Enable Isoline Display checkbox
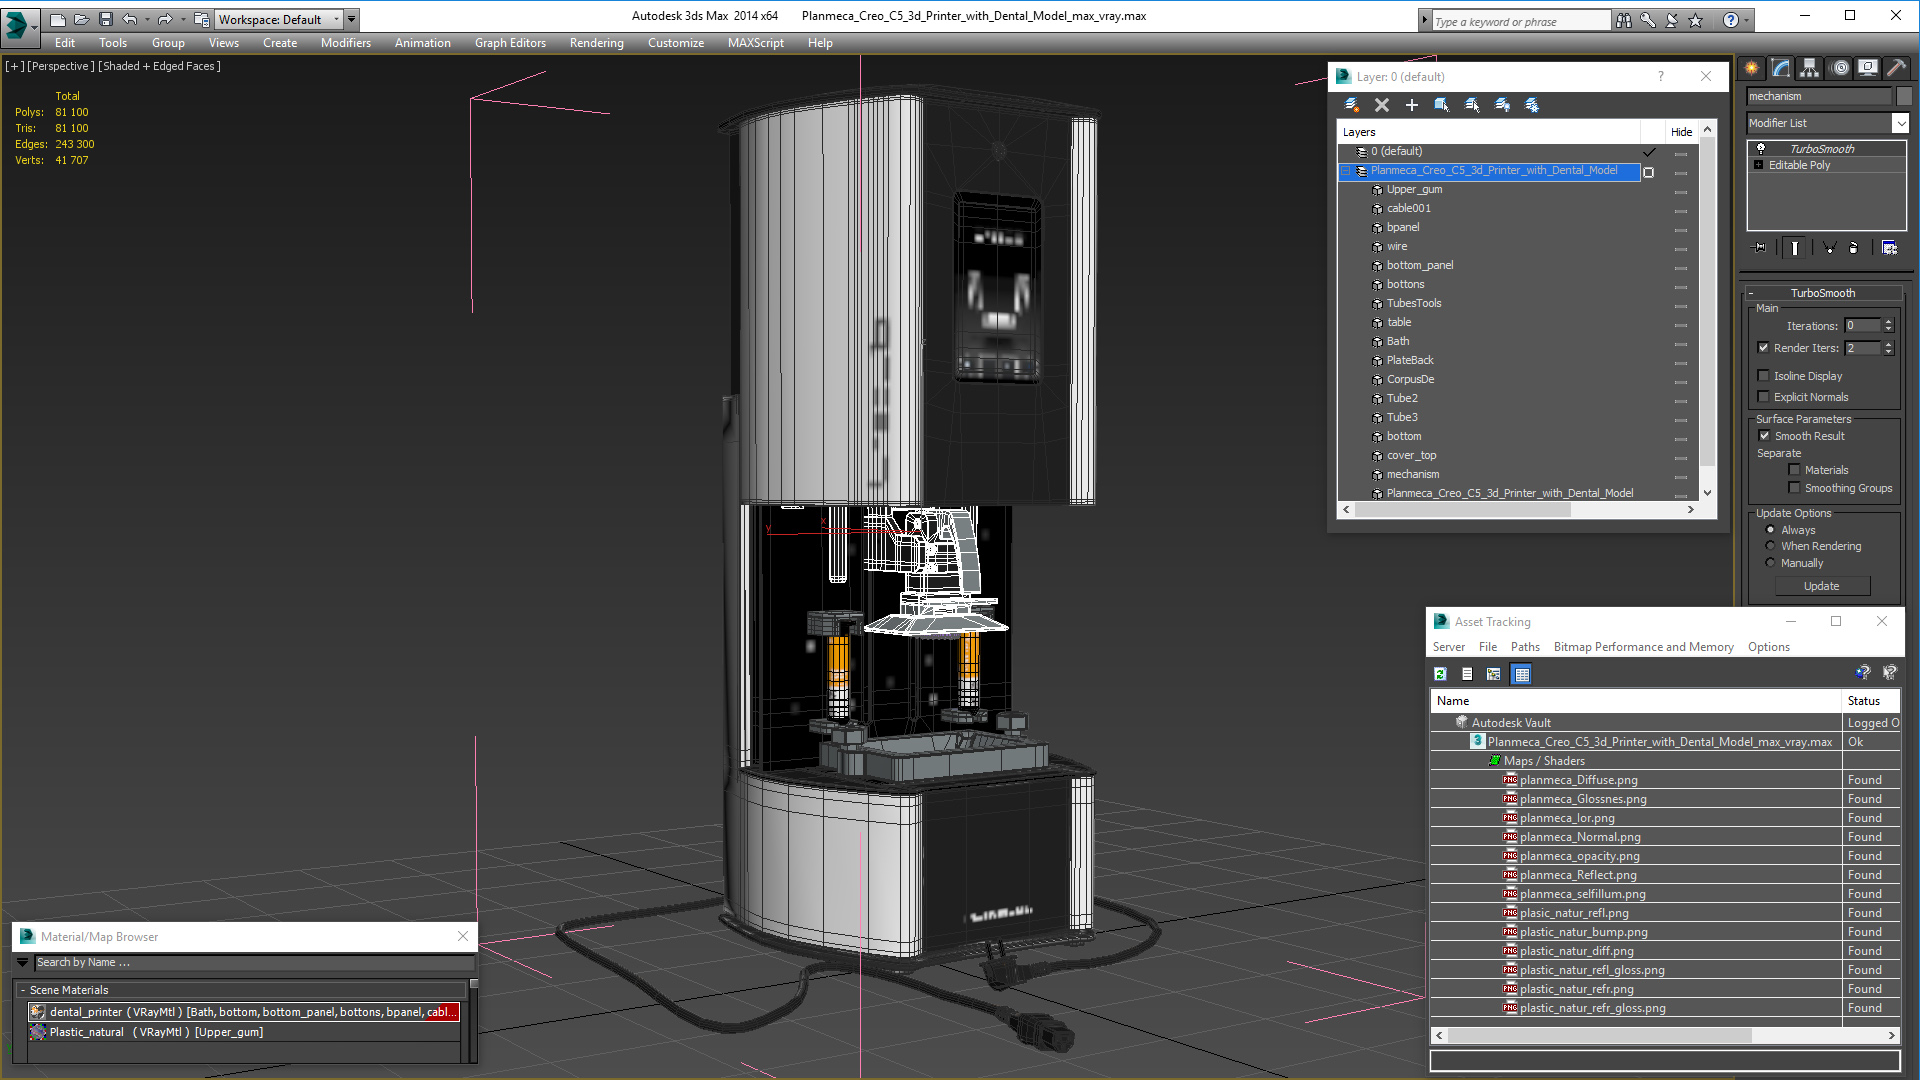This screenshot has width=1920, height=1080. click(1764, 376)
